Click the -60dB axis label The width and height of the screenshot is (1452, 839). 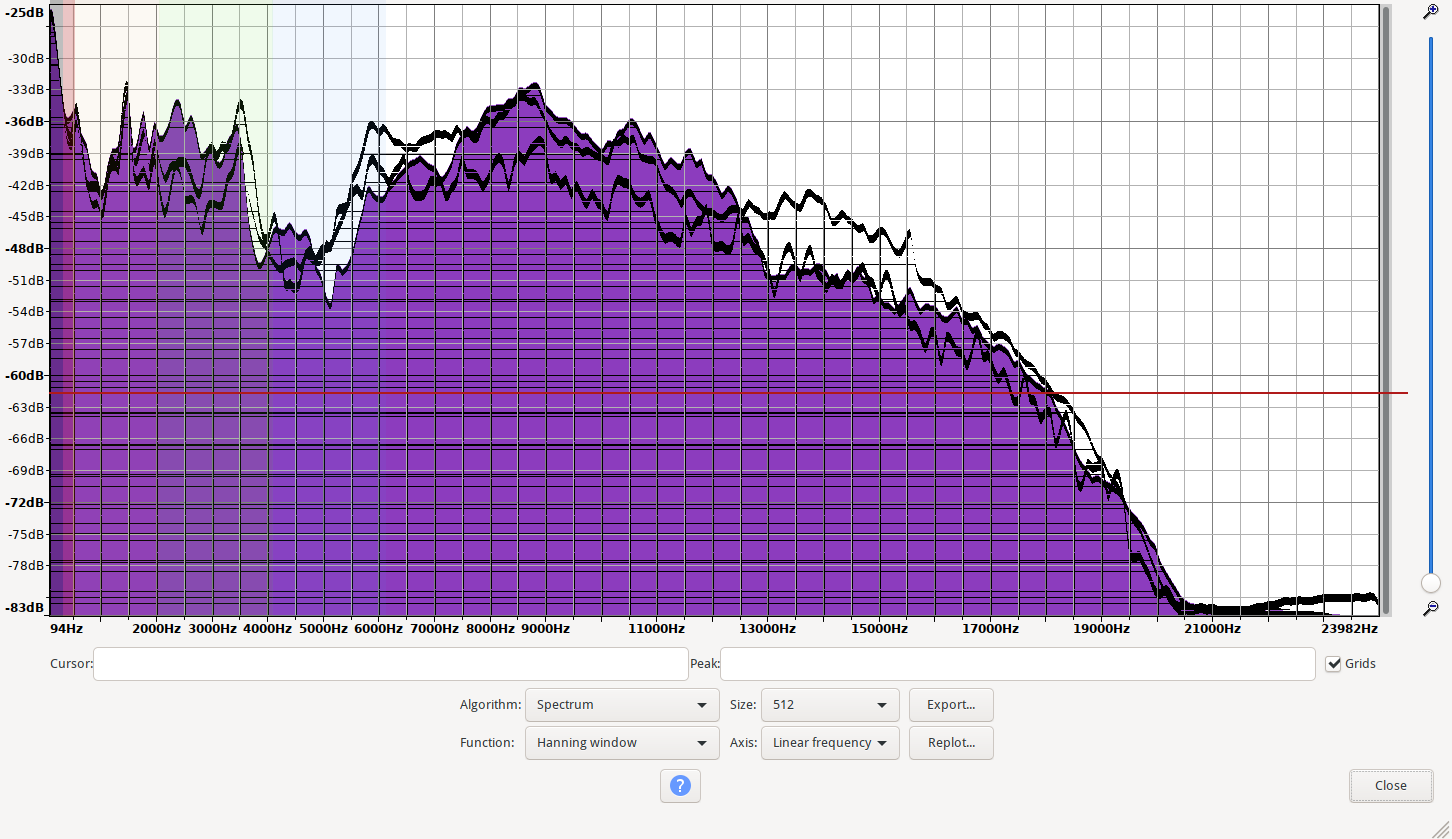25,376
